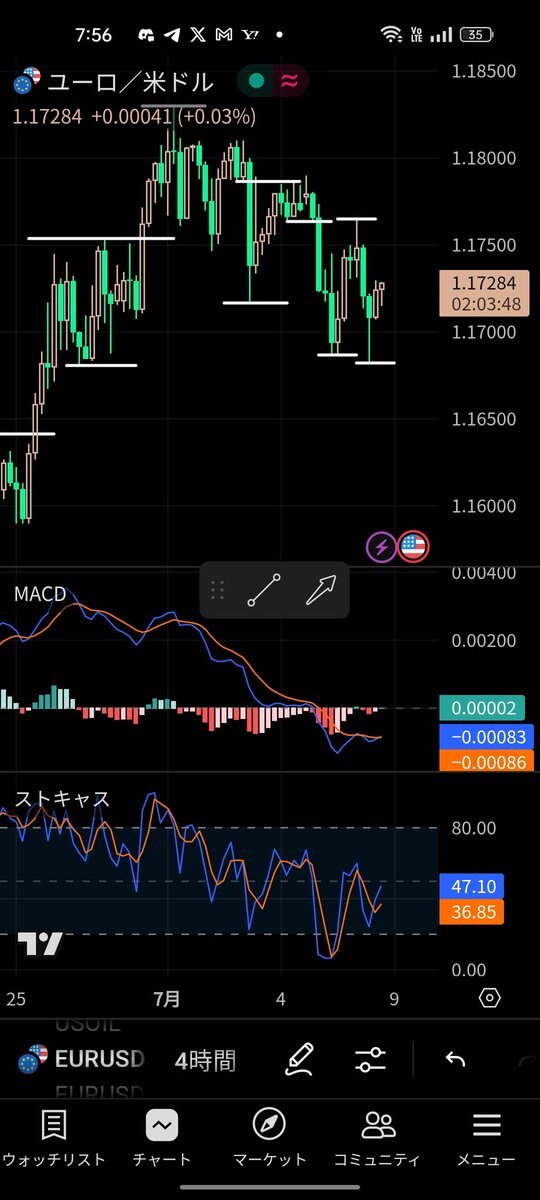Viewport: 540px width, 1200px height.
Task: Tap the purple lightning event marker
Action: 380,547
